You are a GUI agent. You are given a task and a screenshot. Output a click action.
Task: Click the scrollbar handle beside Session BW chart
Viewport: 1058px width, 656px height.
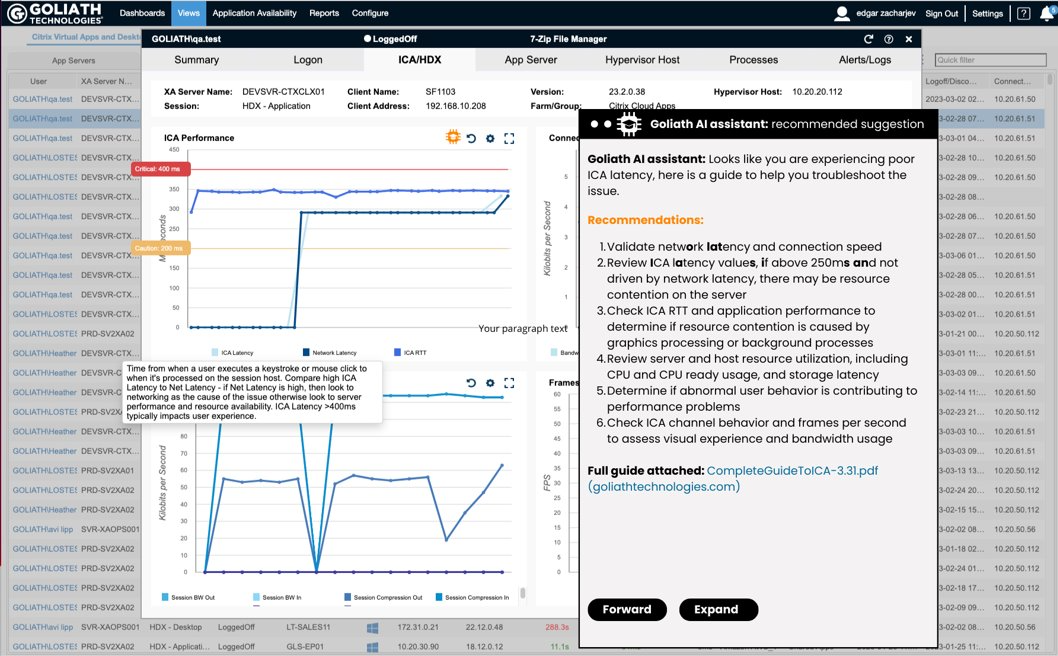tap(522, 593)
